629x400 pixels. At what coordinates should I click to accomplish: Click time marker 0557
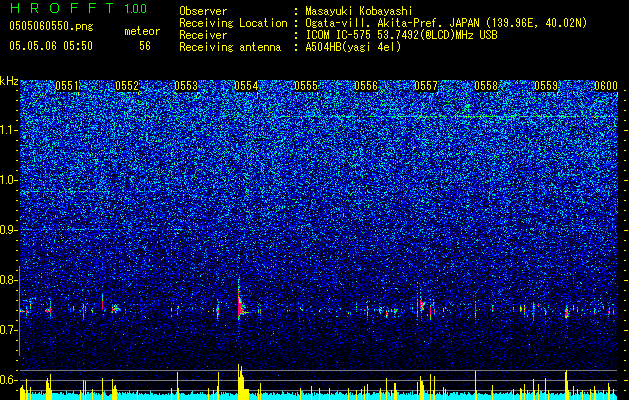click(426, 86)
